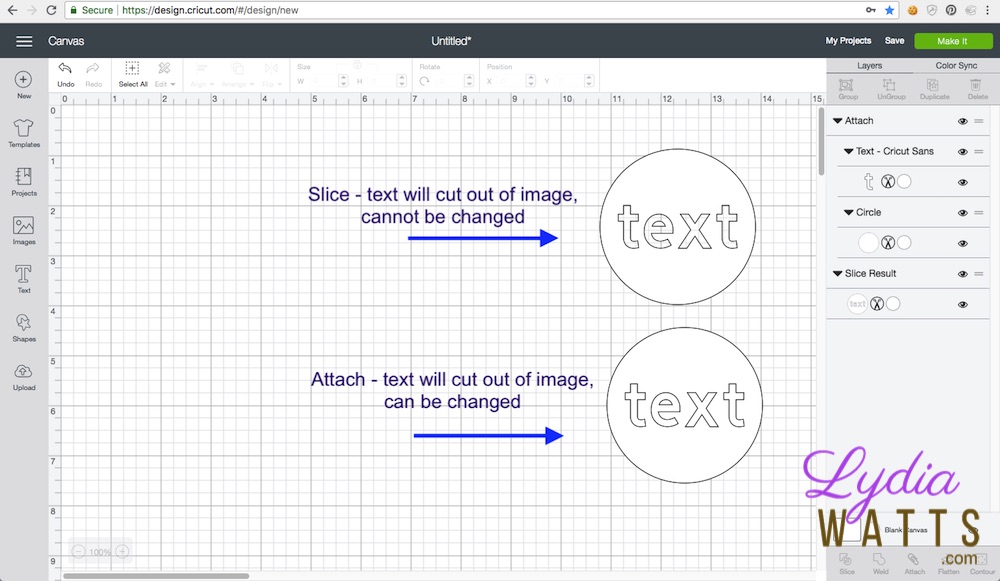The image size is (1000, 581).
Task: Select the lower attached text circle
Action: pyautogui.click(x=684, y=406)
